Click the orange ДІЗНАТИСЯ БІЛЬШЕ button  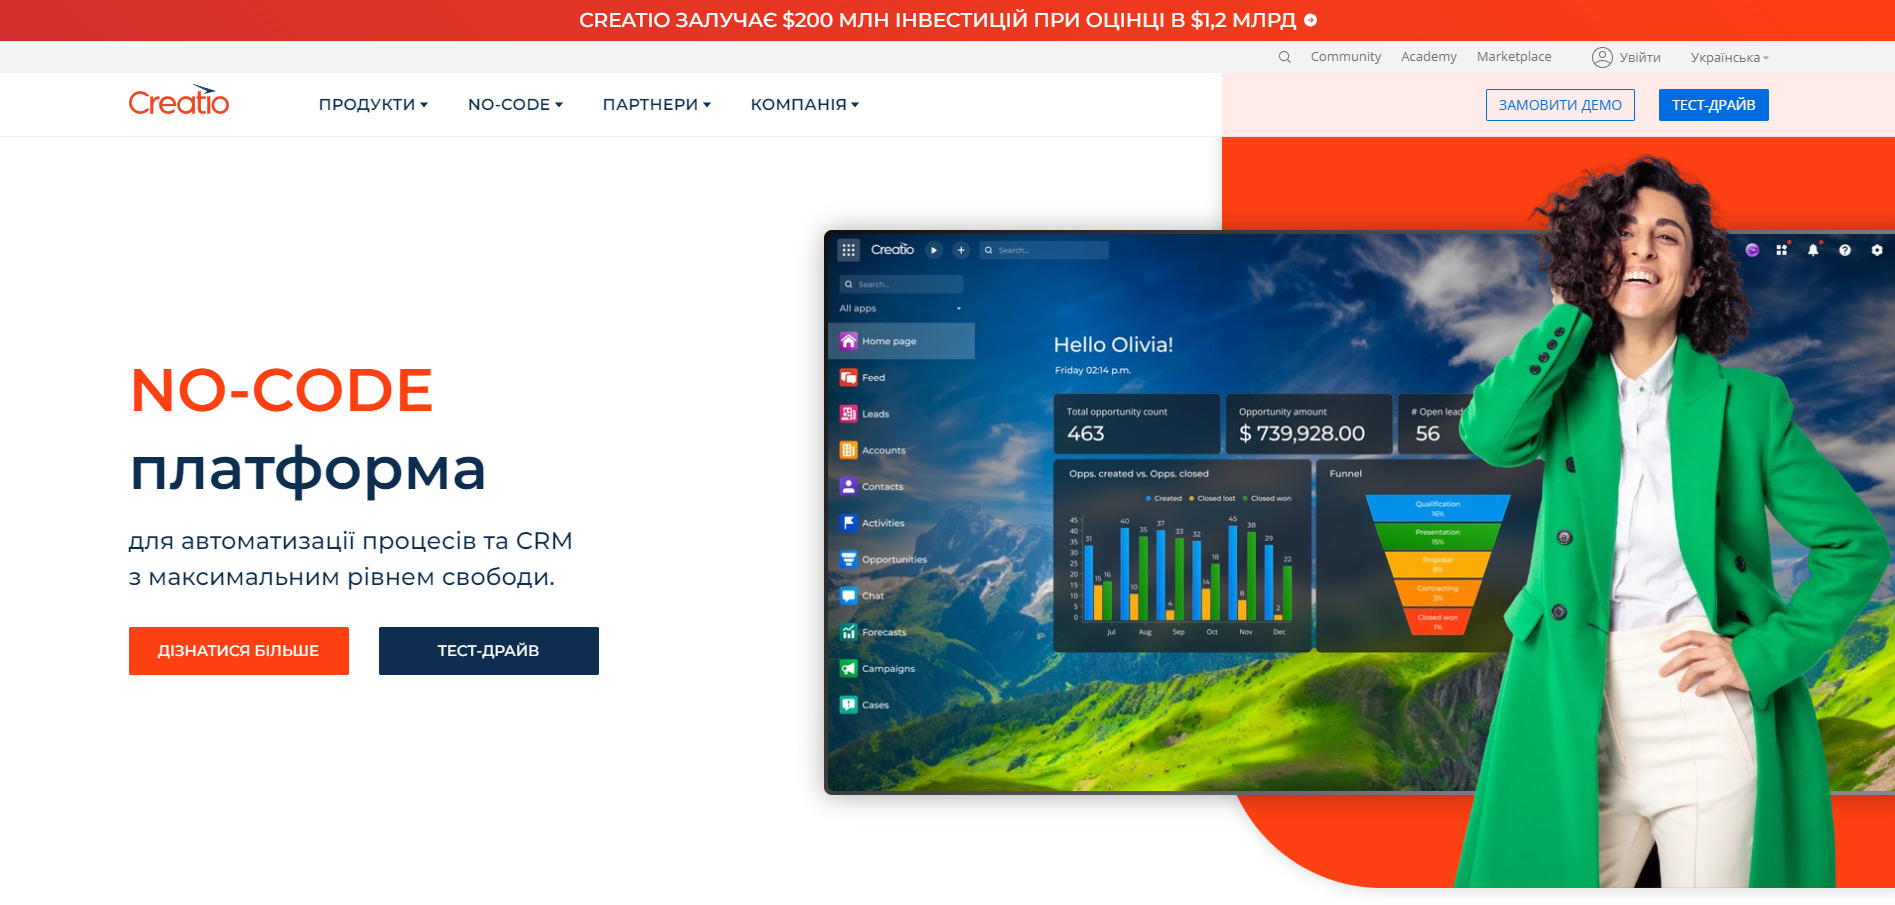pyautogui.click(x=239, y=651)
